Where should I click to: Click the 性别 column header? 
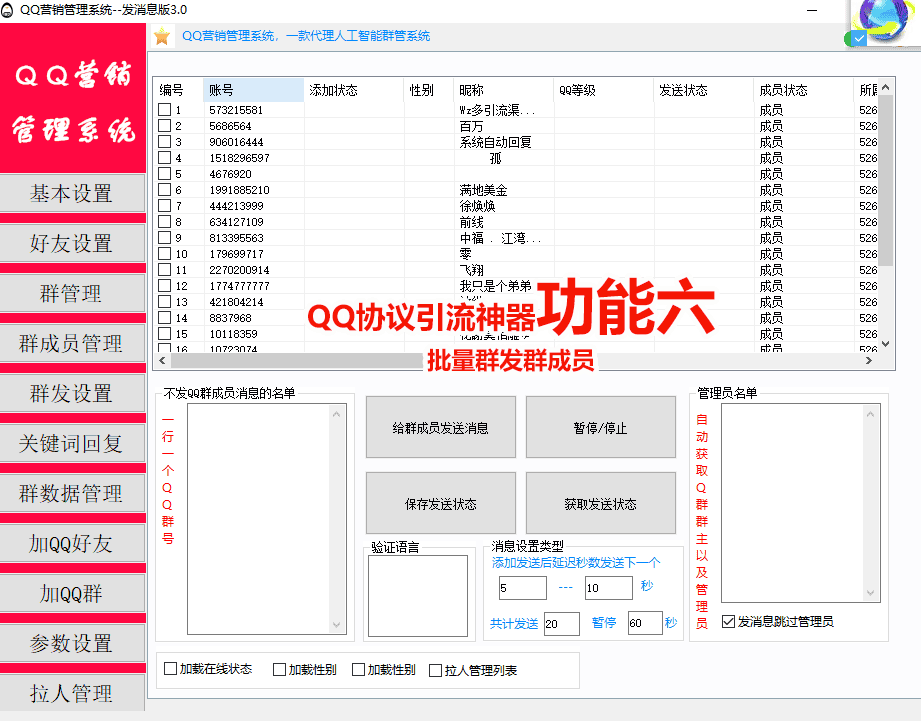point(429,90)
